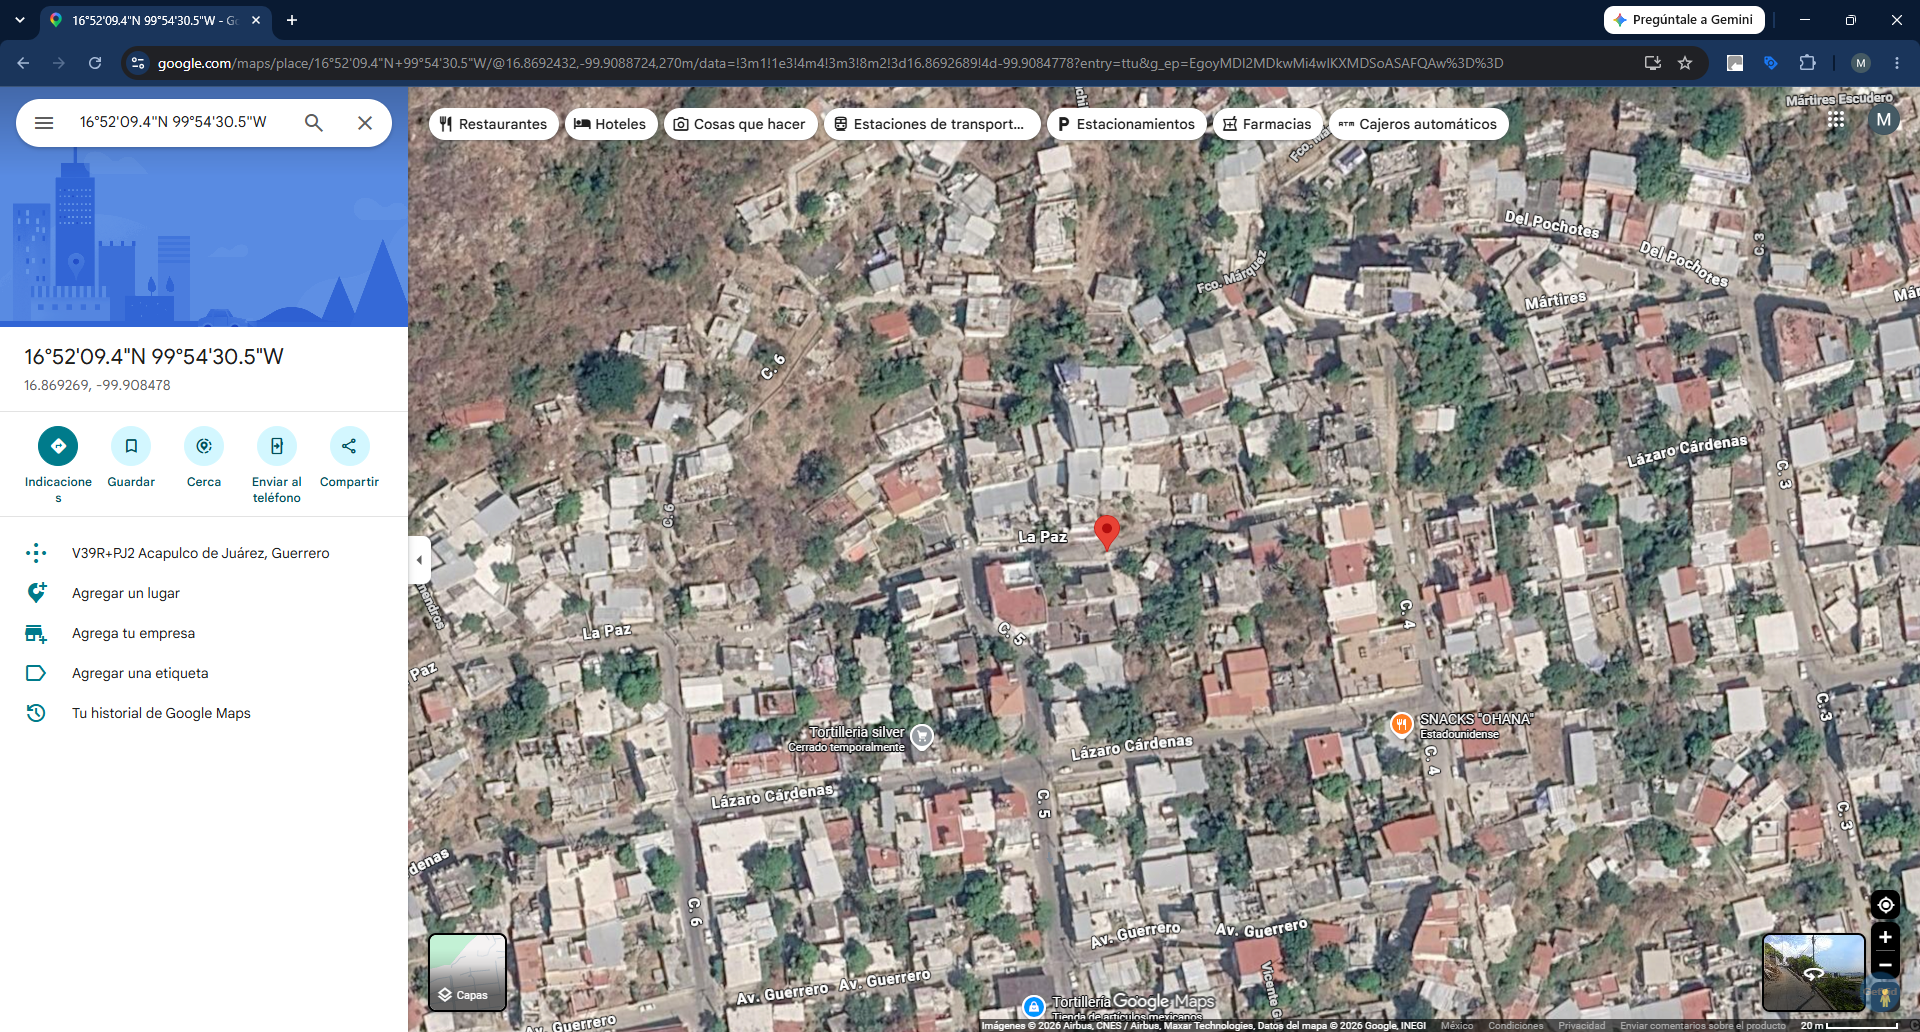1920x1032 pixels.
Task: Click the Guardar bookmark icon
Action: pyautogui.click(x=131, y=446)
